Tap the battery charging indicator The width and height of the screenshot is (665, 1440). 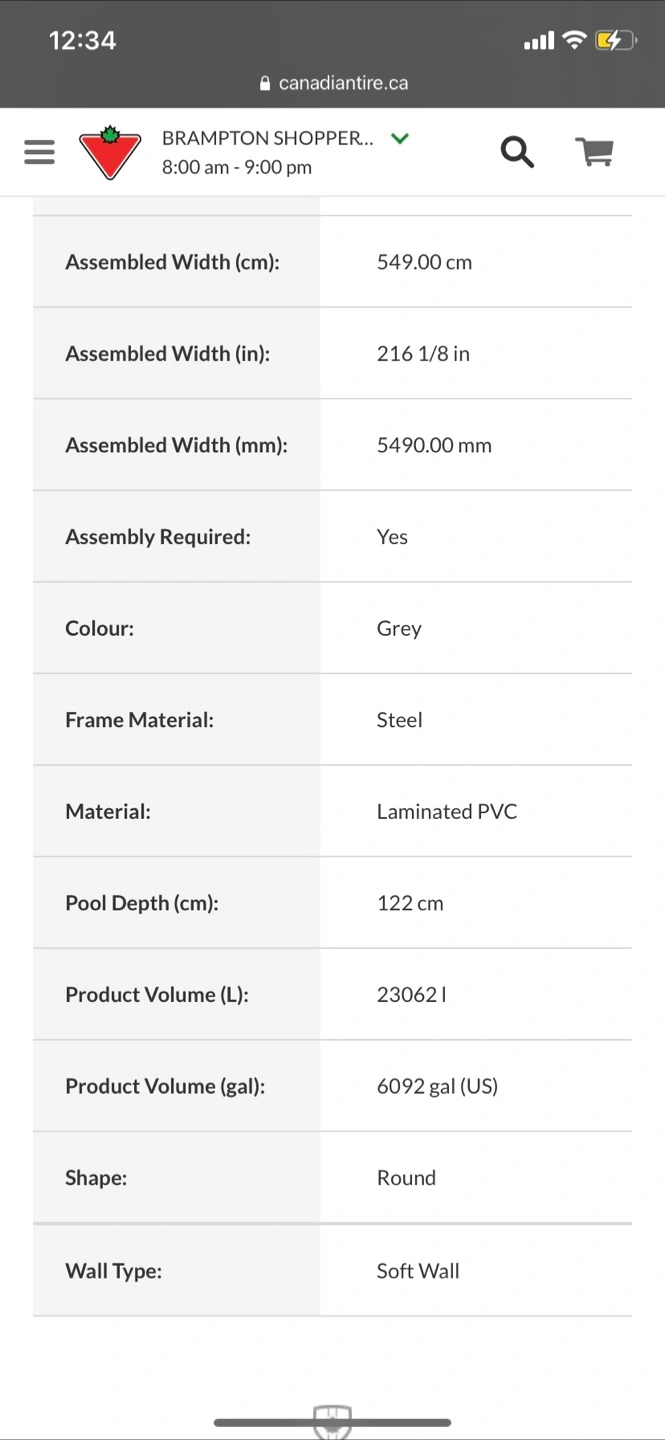616,40
